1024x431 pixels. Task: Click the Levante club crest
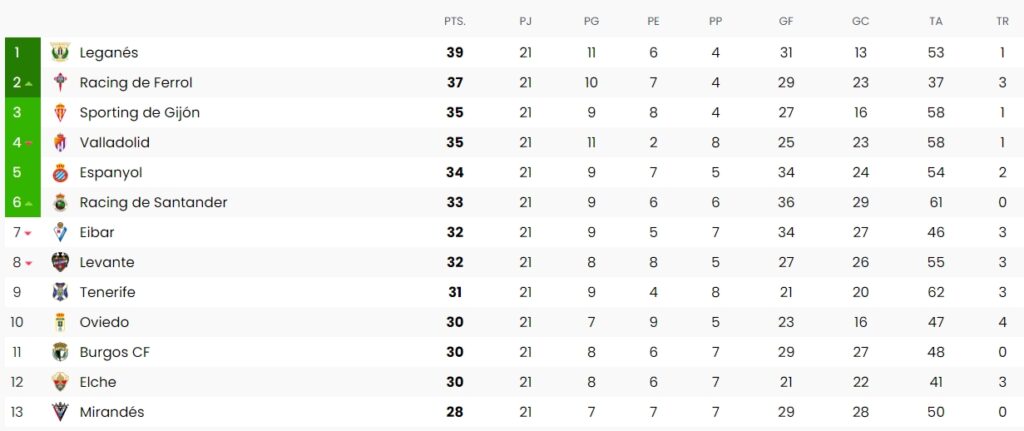point(60,263)
